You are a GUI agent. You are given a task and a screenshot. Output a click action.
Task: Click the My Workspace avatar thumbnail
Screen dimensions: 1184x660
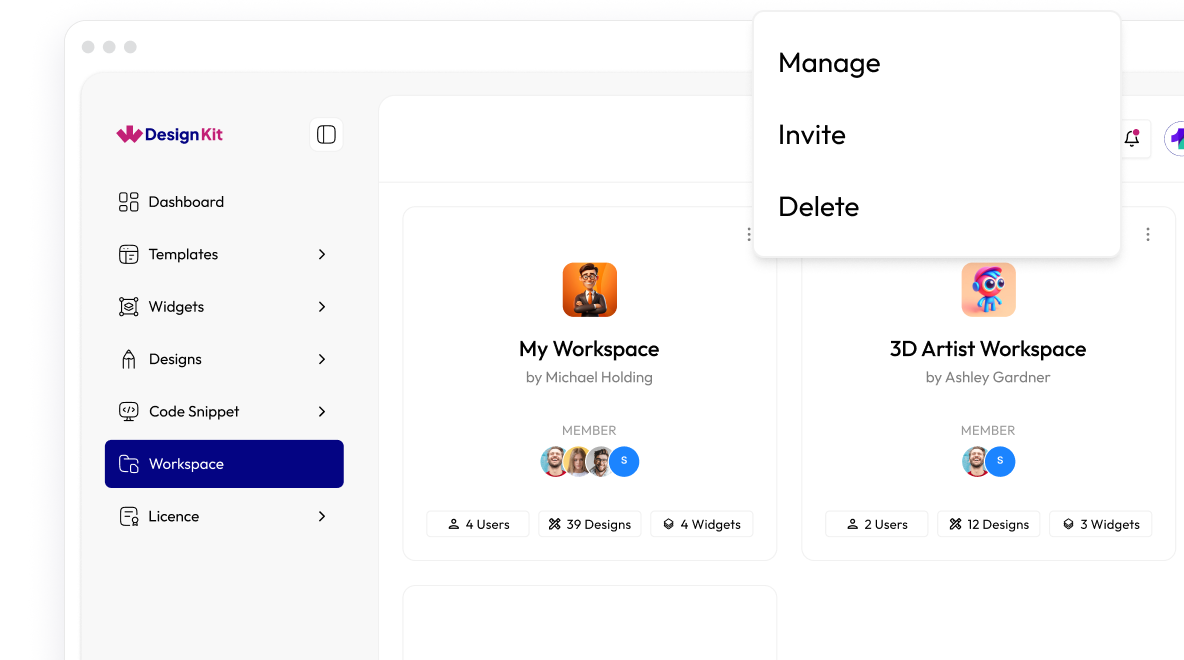click(589, 290)
